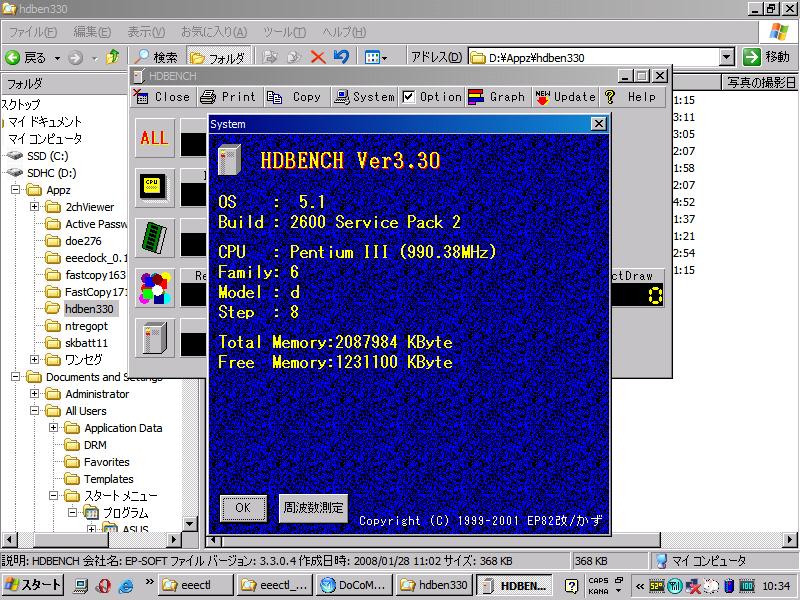Check for Update in HDBENCH toolbar
This screenshot has width=800, height=600.
(x=565, y=97)
